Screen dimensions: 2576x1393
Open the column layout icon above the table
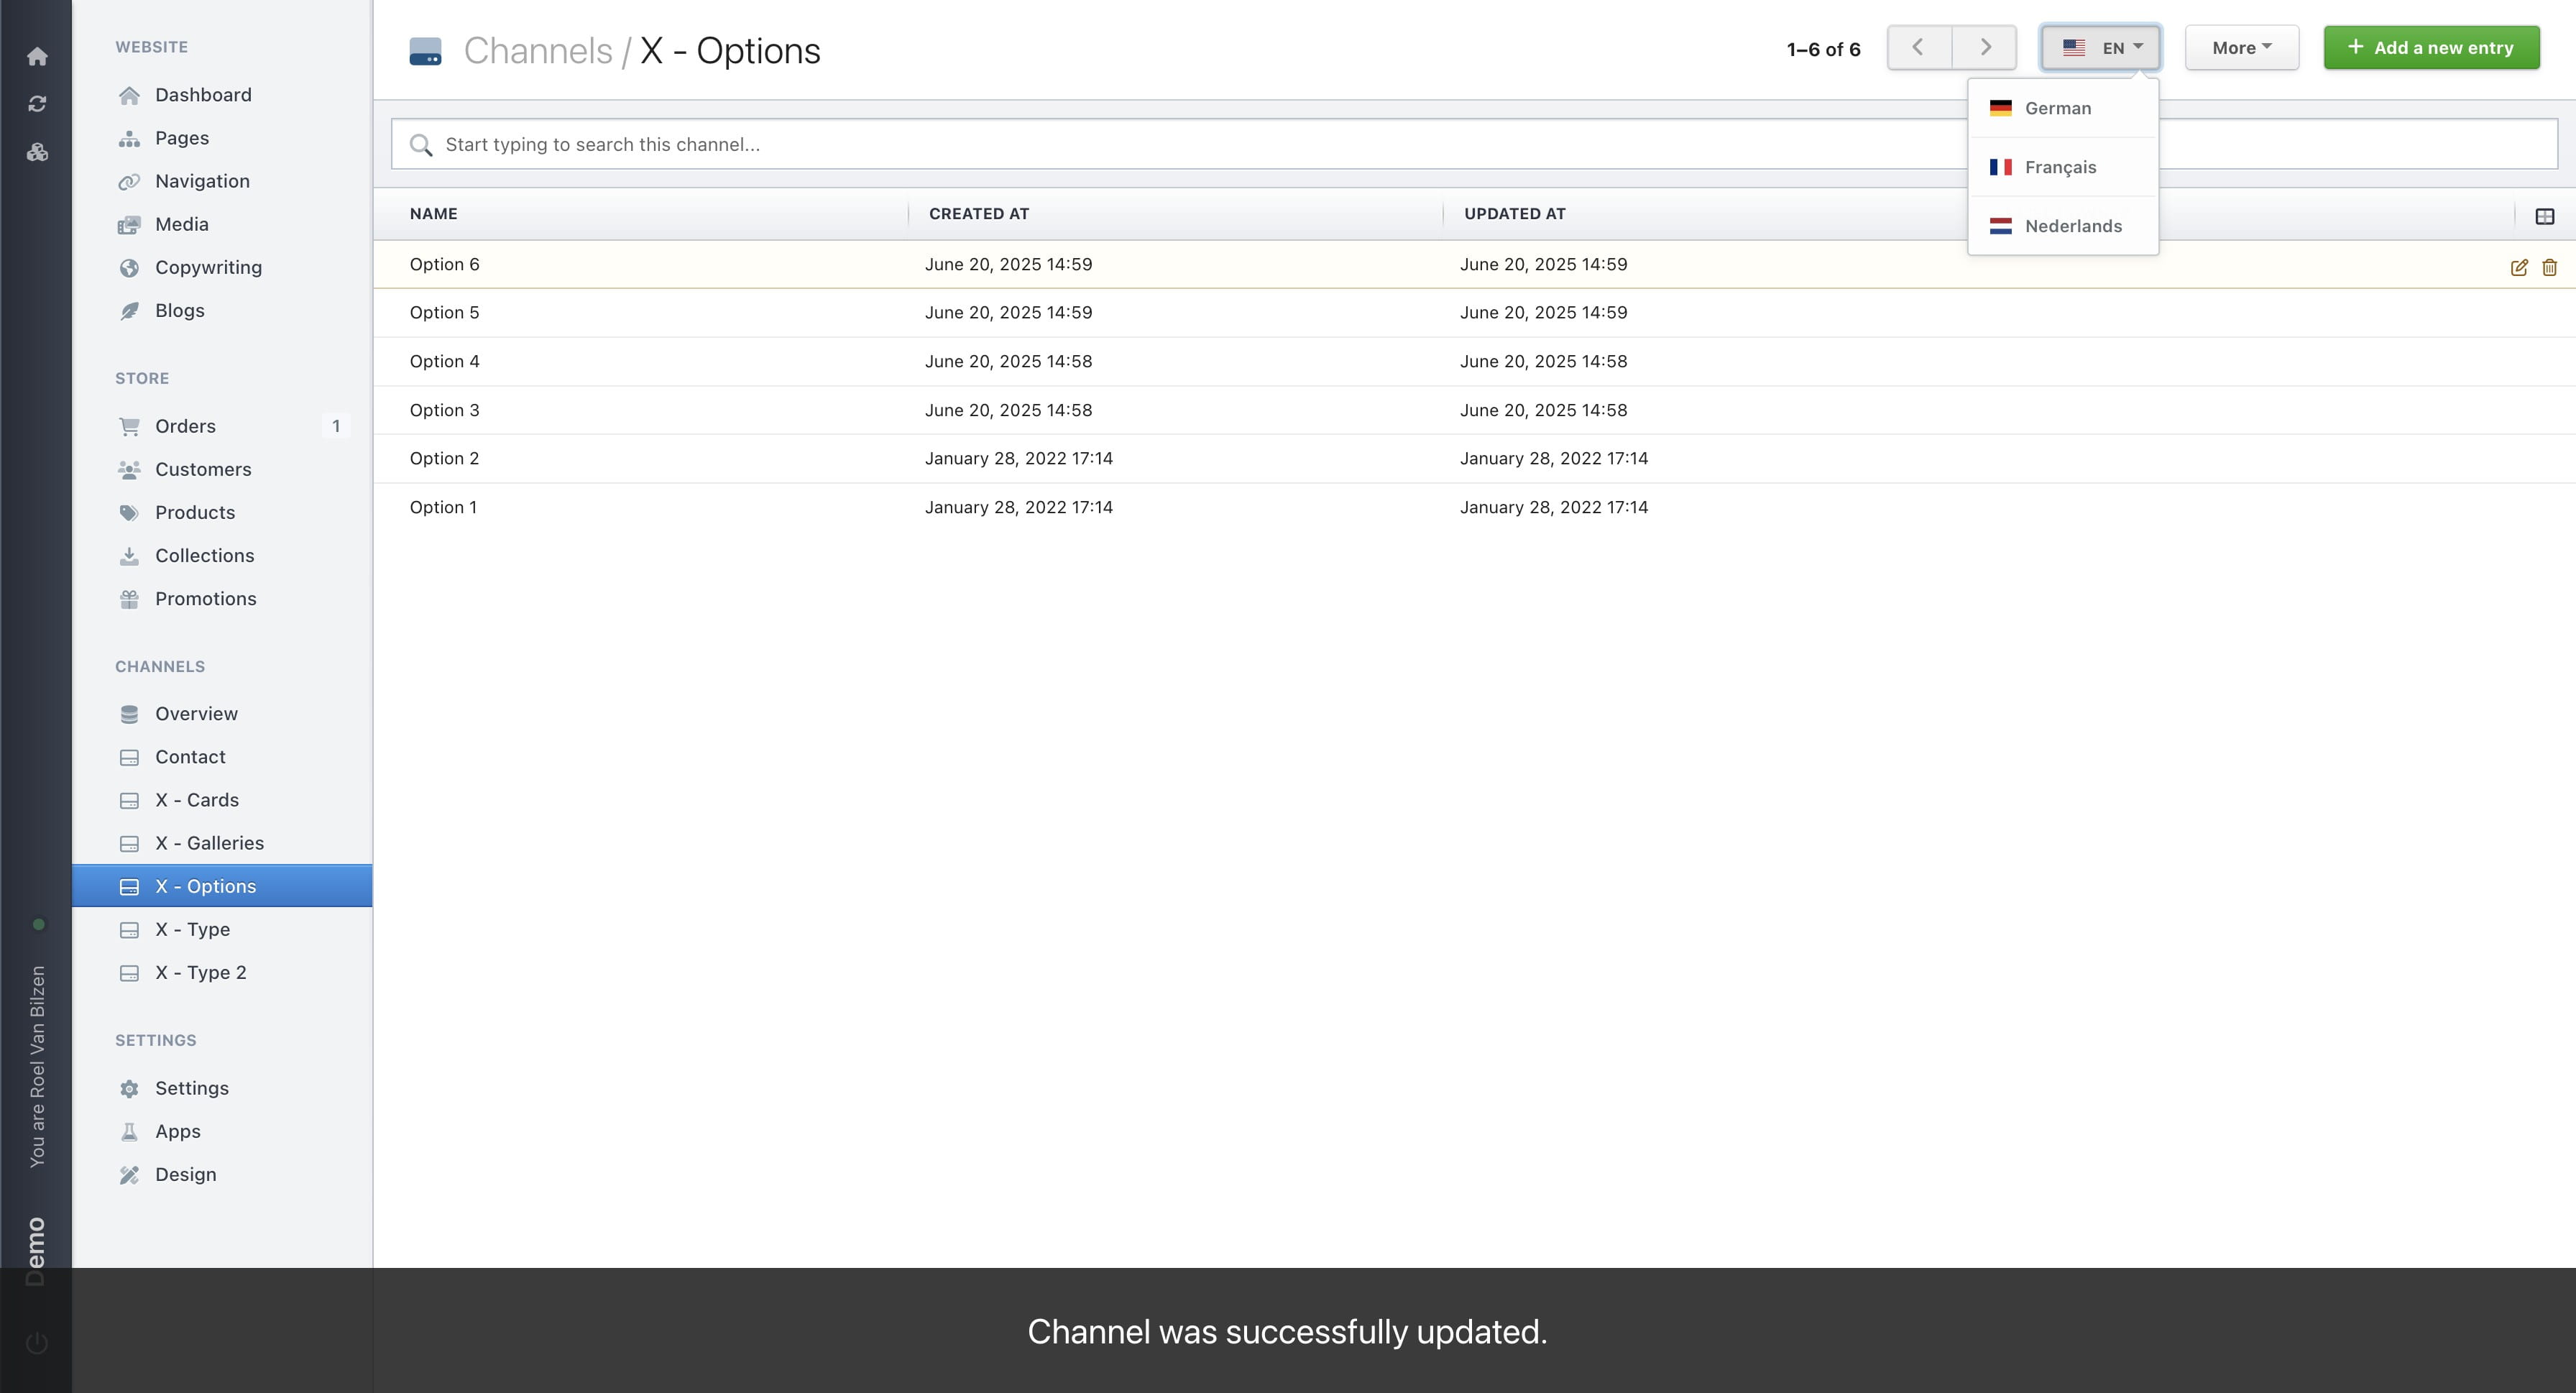(x=2545, y=215)
